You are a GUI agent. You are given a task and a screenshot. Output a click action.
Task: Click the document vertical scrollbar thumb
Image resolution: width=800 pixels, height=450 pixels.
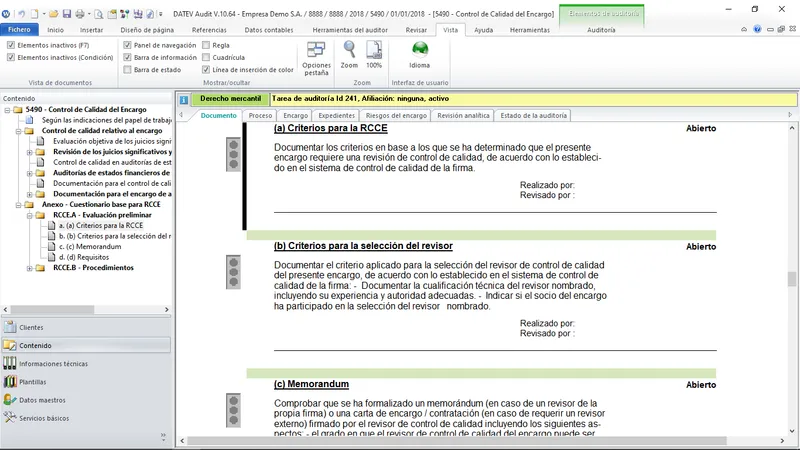791,279
